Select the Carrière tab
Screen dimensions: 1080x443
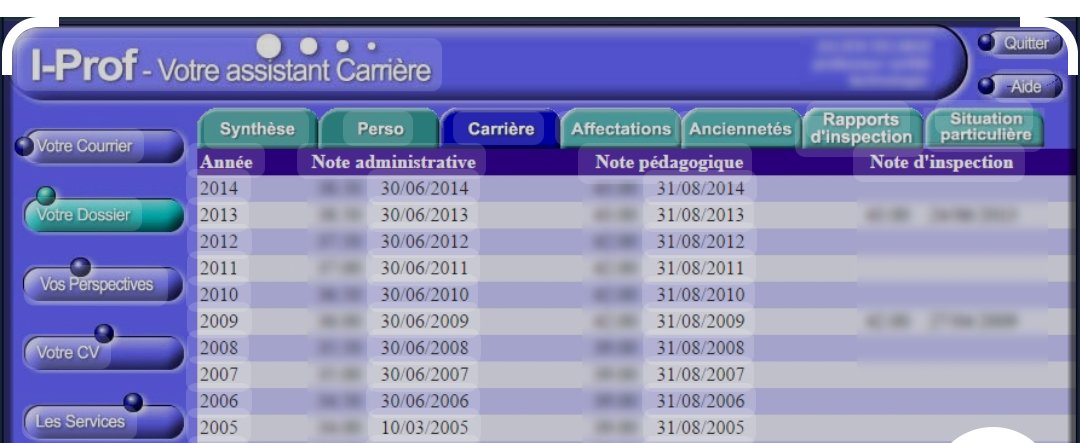[501, 129]
